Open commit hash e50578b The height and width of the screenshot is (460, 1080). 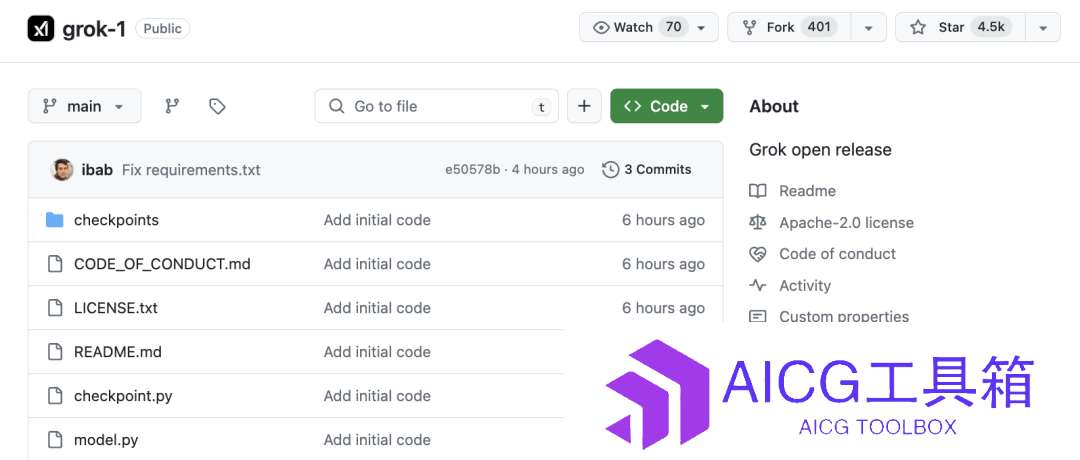472,169
